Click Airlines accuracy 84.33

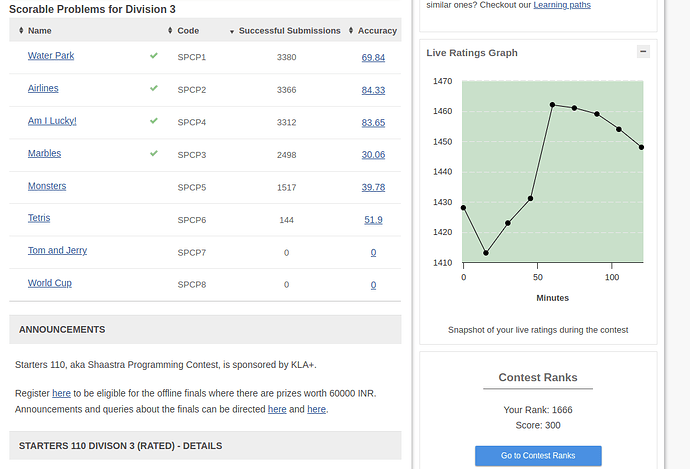[x=373, y=90]
